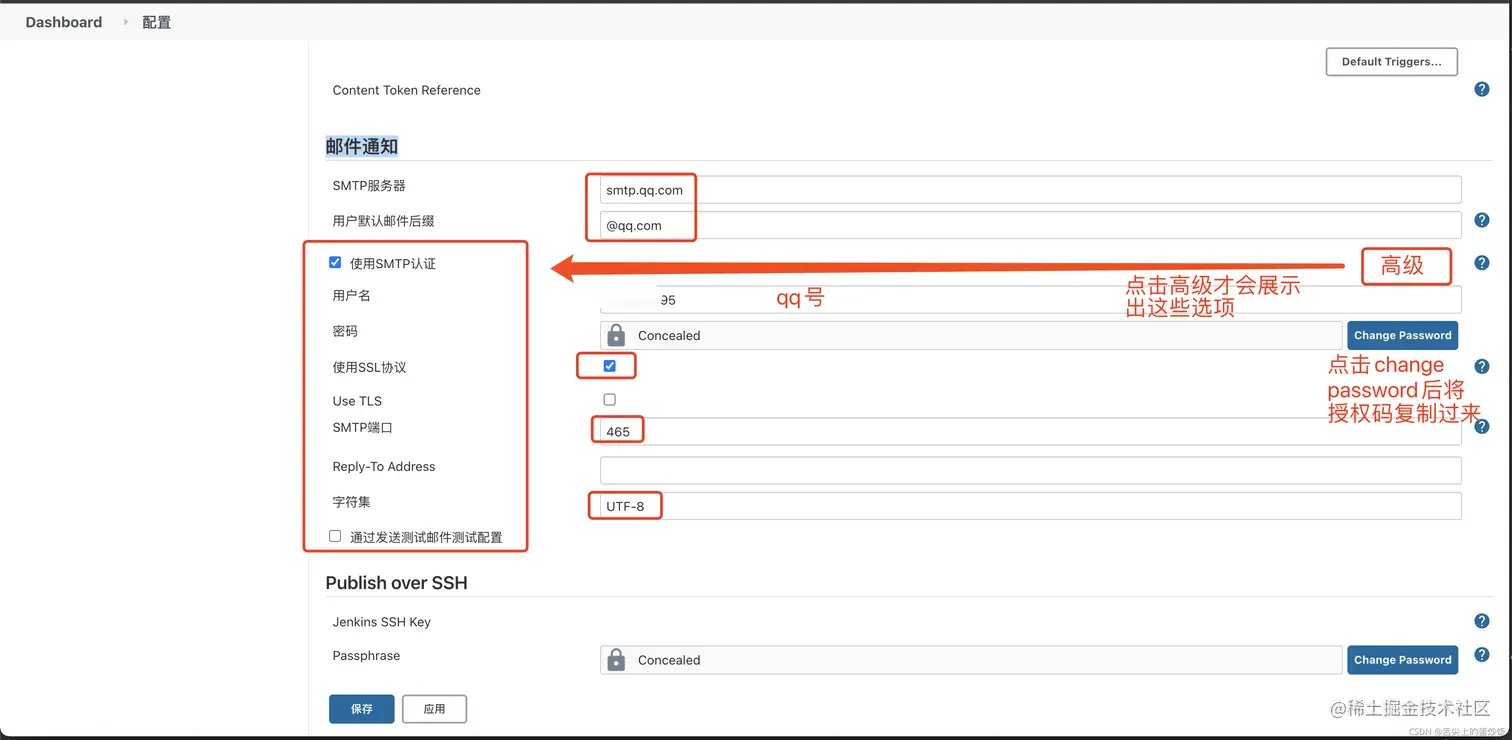Go to Dashboard breadcrumb
Image resolution: width=1512 pixels, height=740 pixels.
pos(64,22)
